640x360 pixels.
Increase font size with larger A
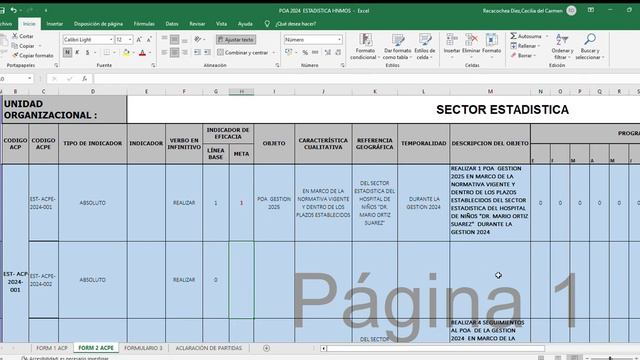pyautogui.click(x=139, y=40)
